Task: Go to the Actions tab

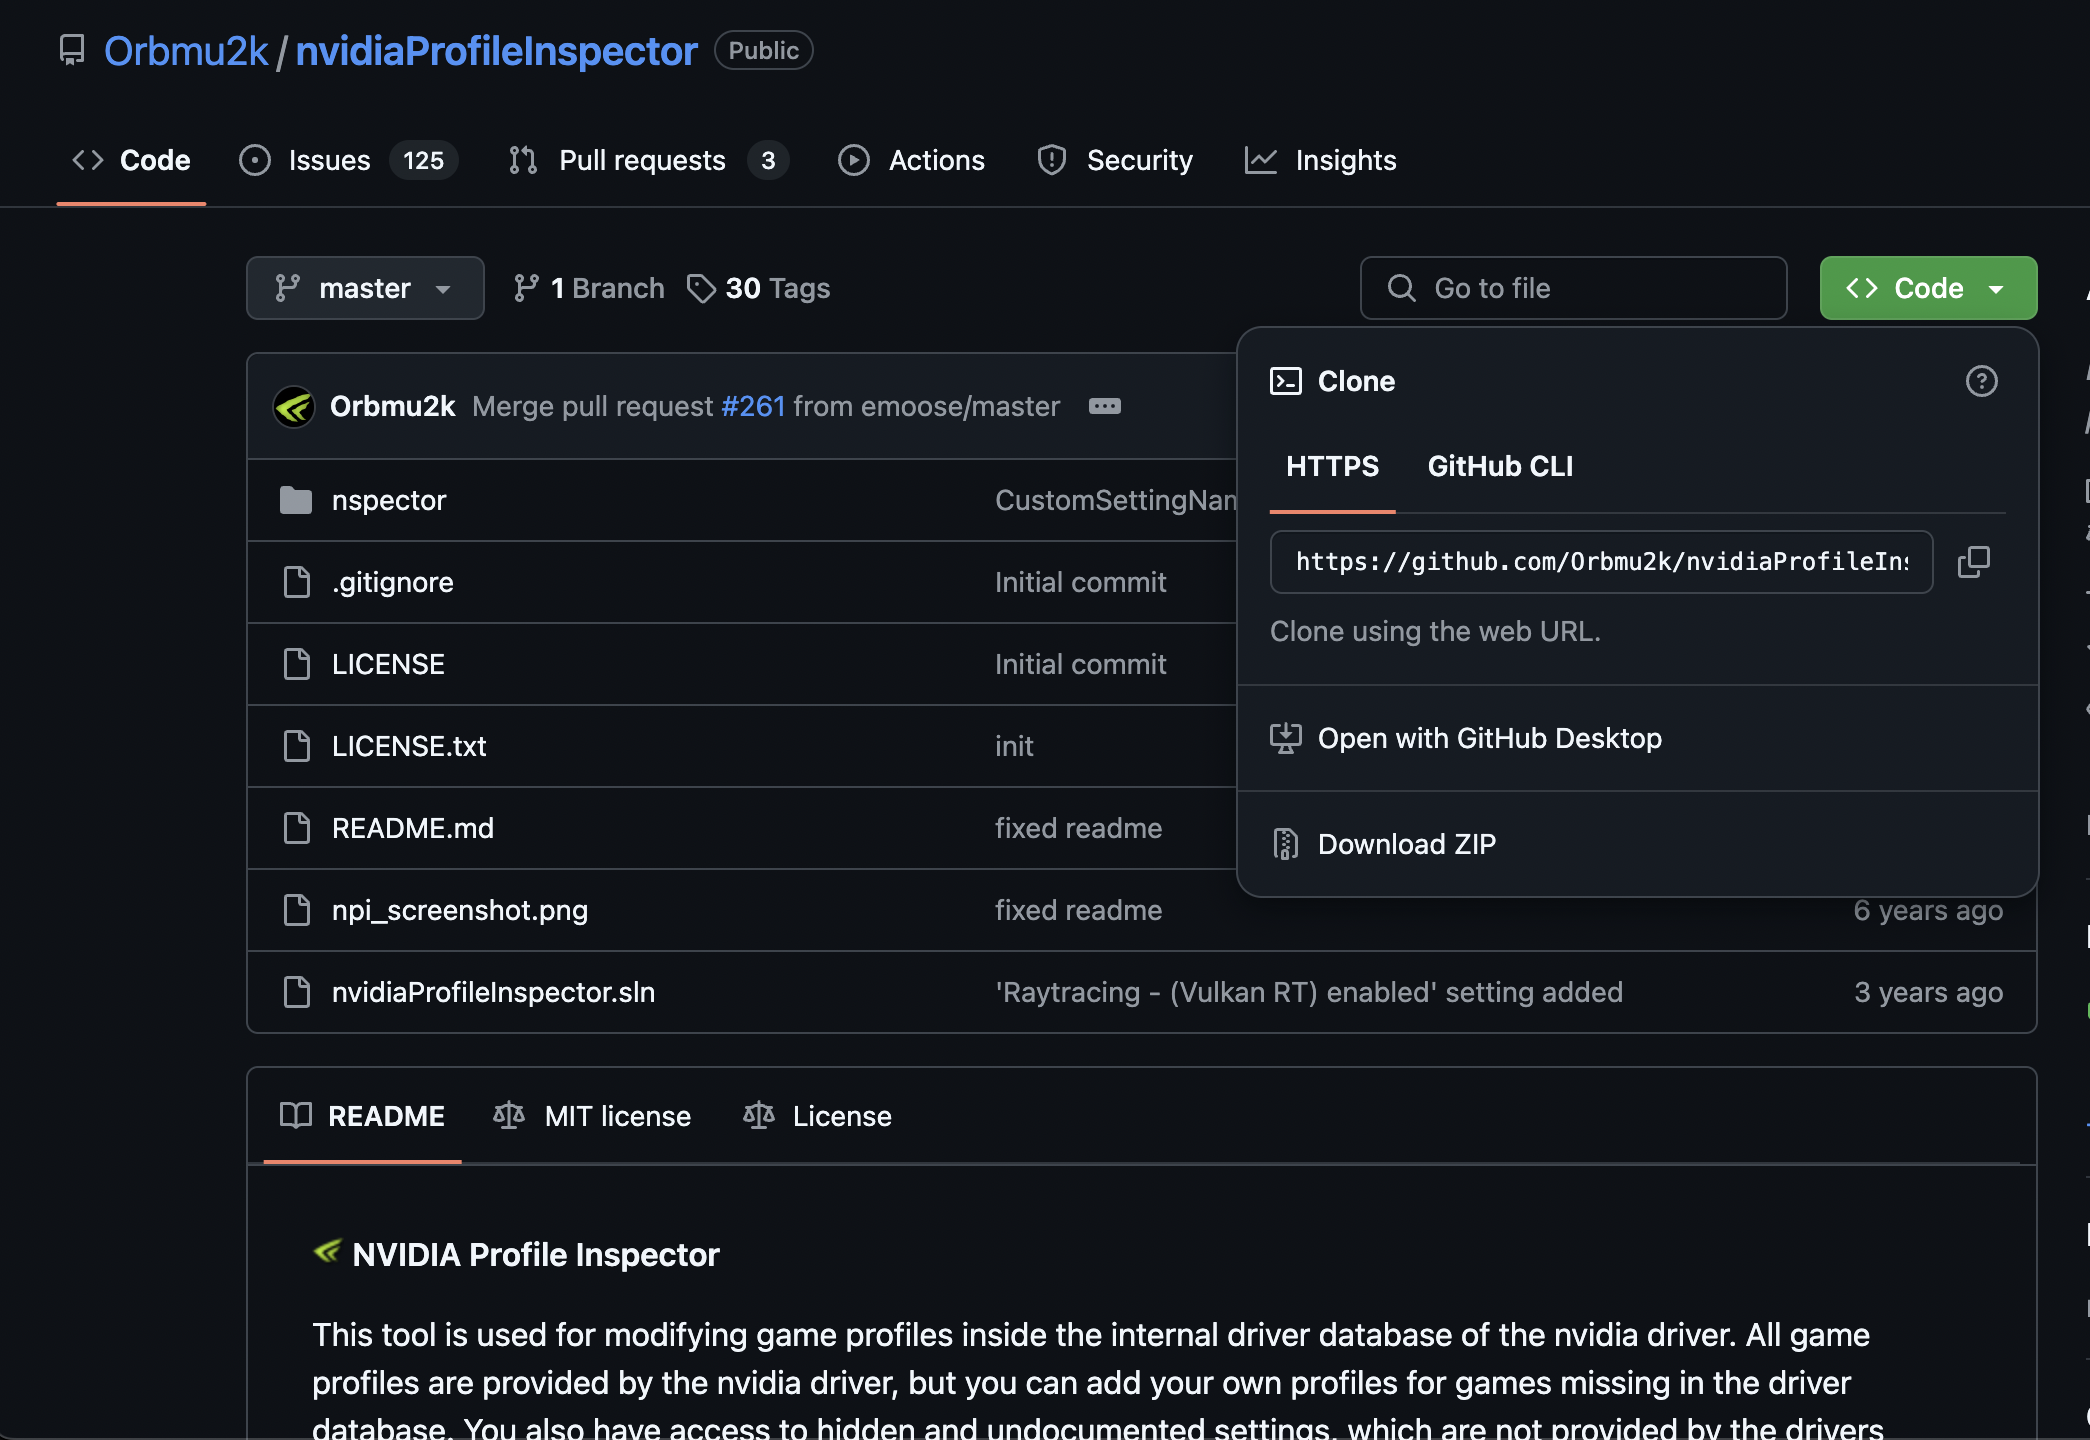Action: tap(911, 160)
